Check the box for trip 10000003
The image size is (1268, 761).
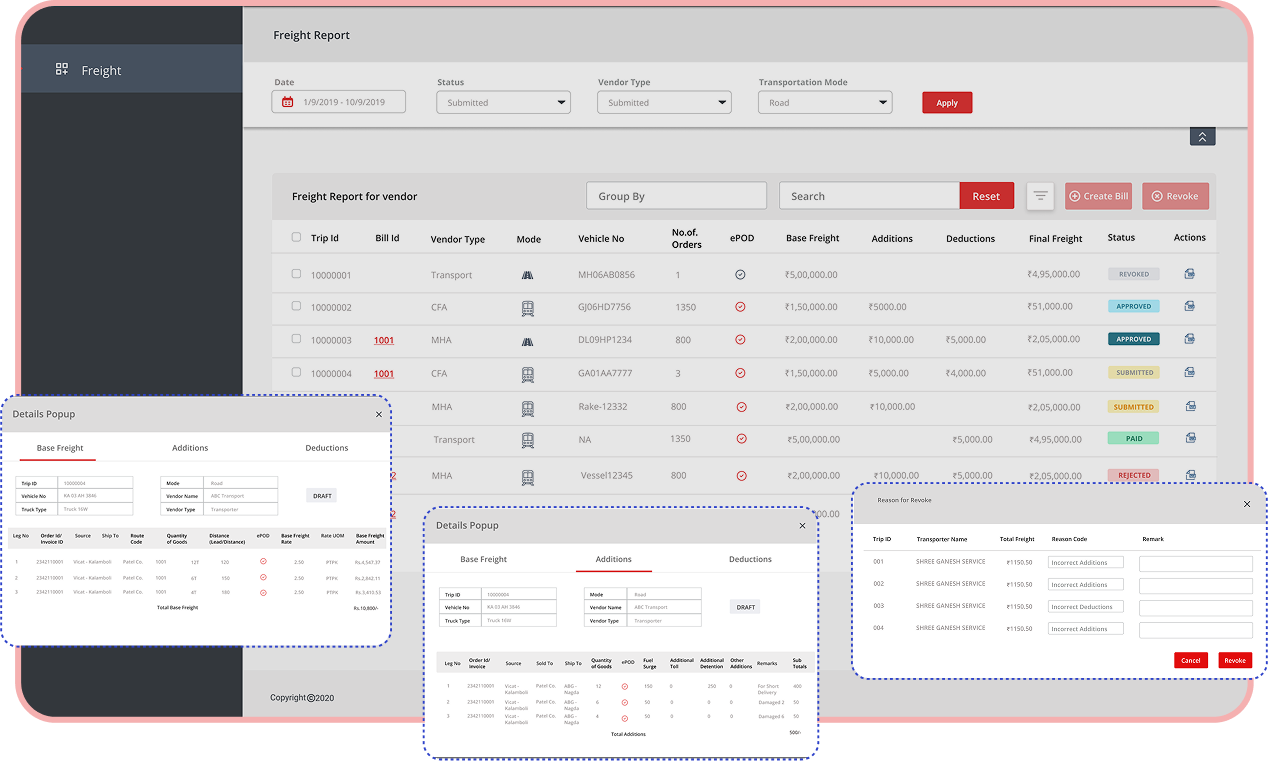(296, 340)
